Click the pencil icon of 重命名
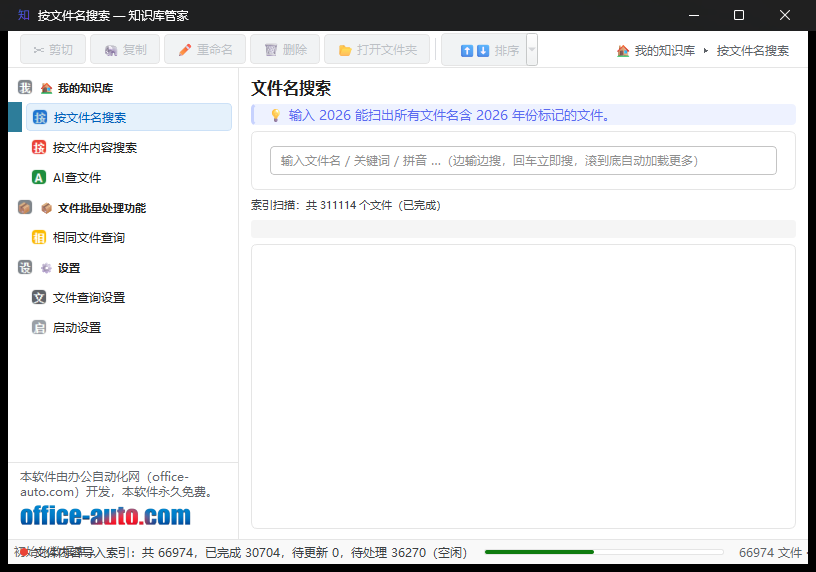This screenshot has width=816, height=572. 185,50
